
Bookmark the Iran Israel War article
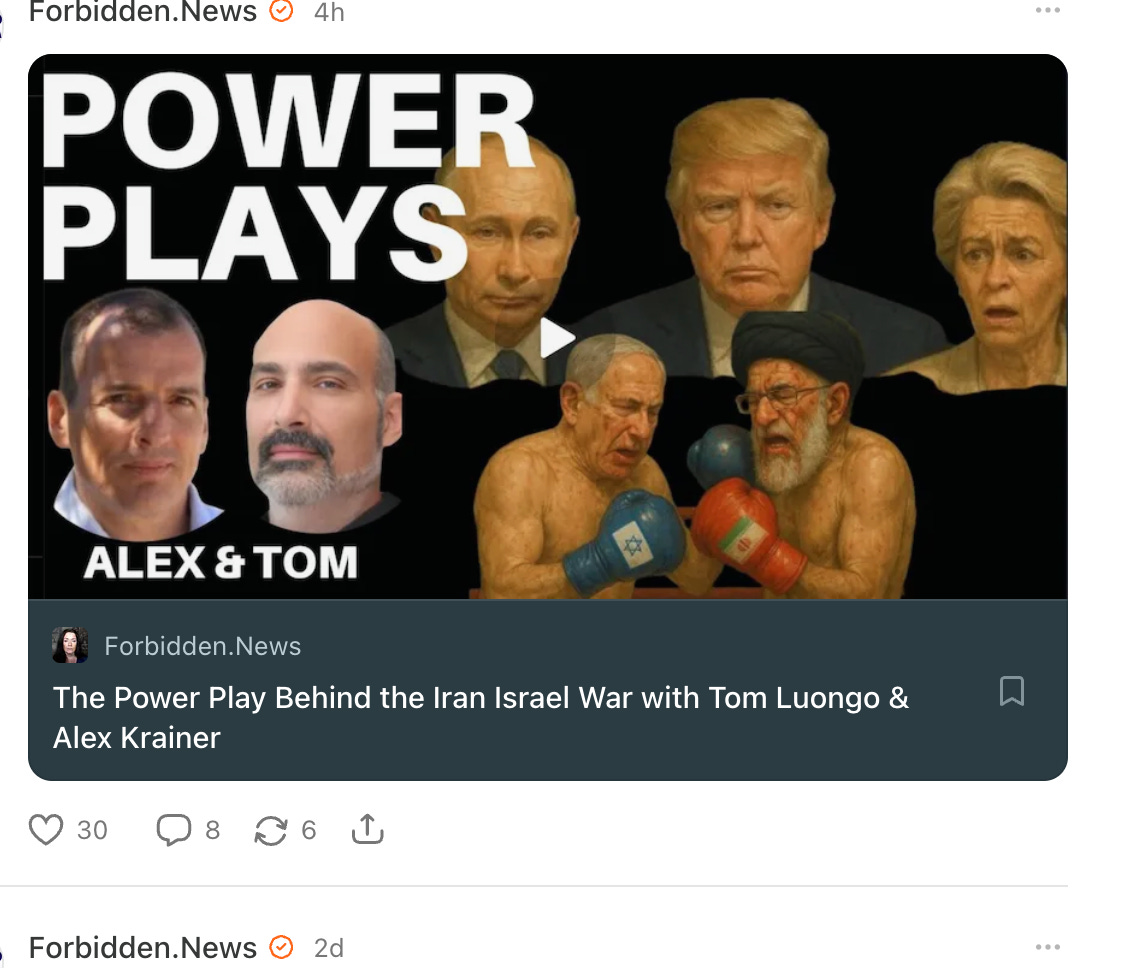1012,691
